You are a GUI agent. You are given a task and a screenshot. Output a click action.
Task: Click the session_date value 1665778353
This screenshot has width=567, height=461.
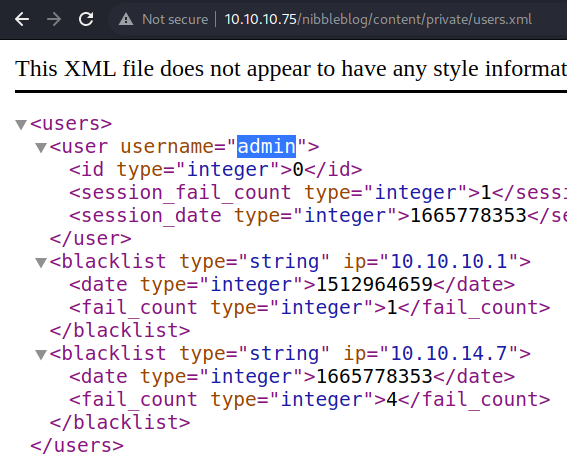click(x=468, y=215)
